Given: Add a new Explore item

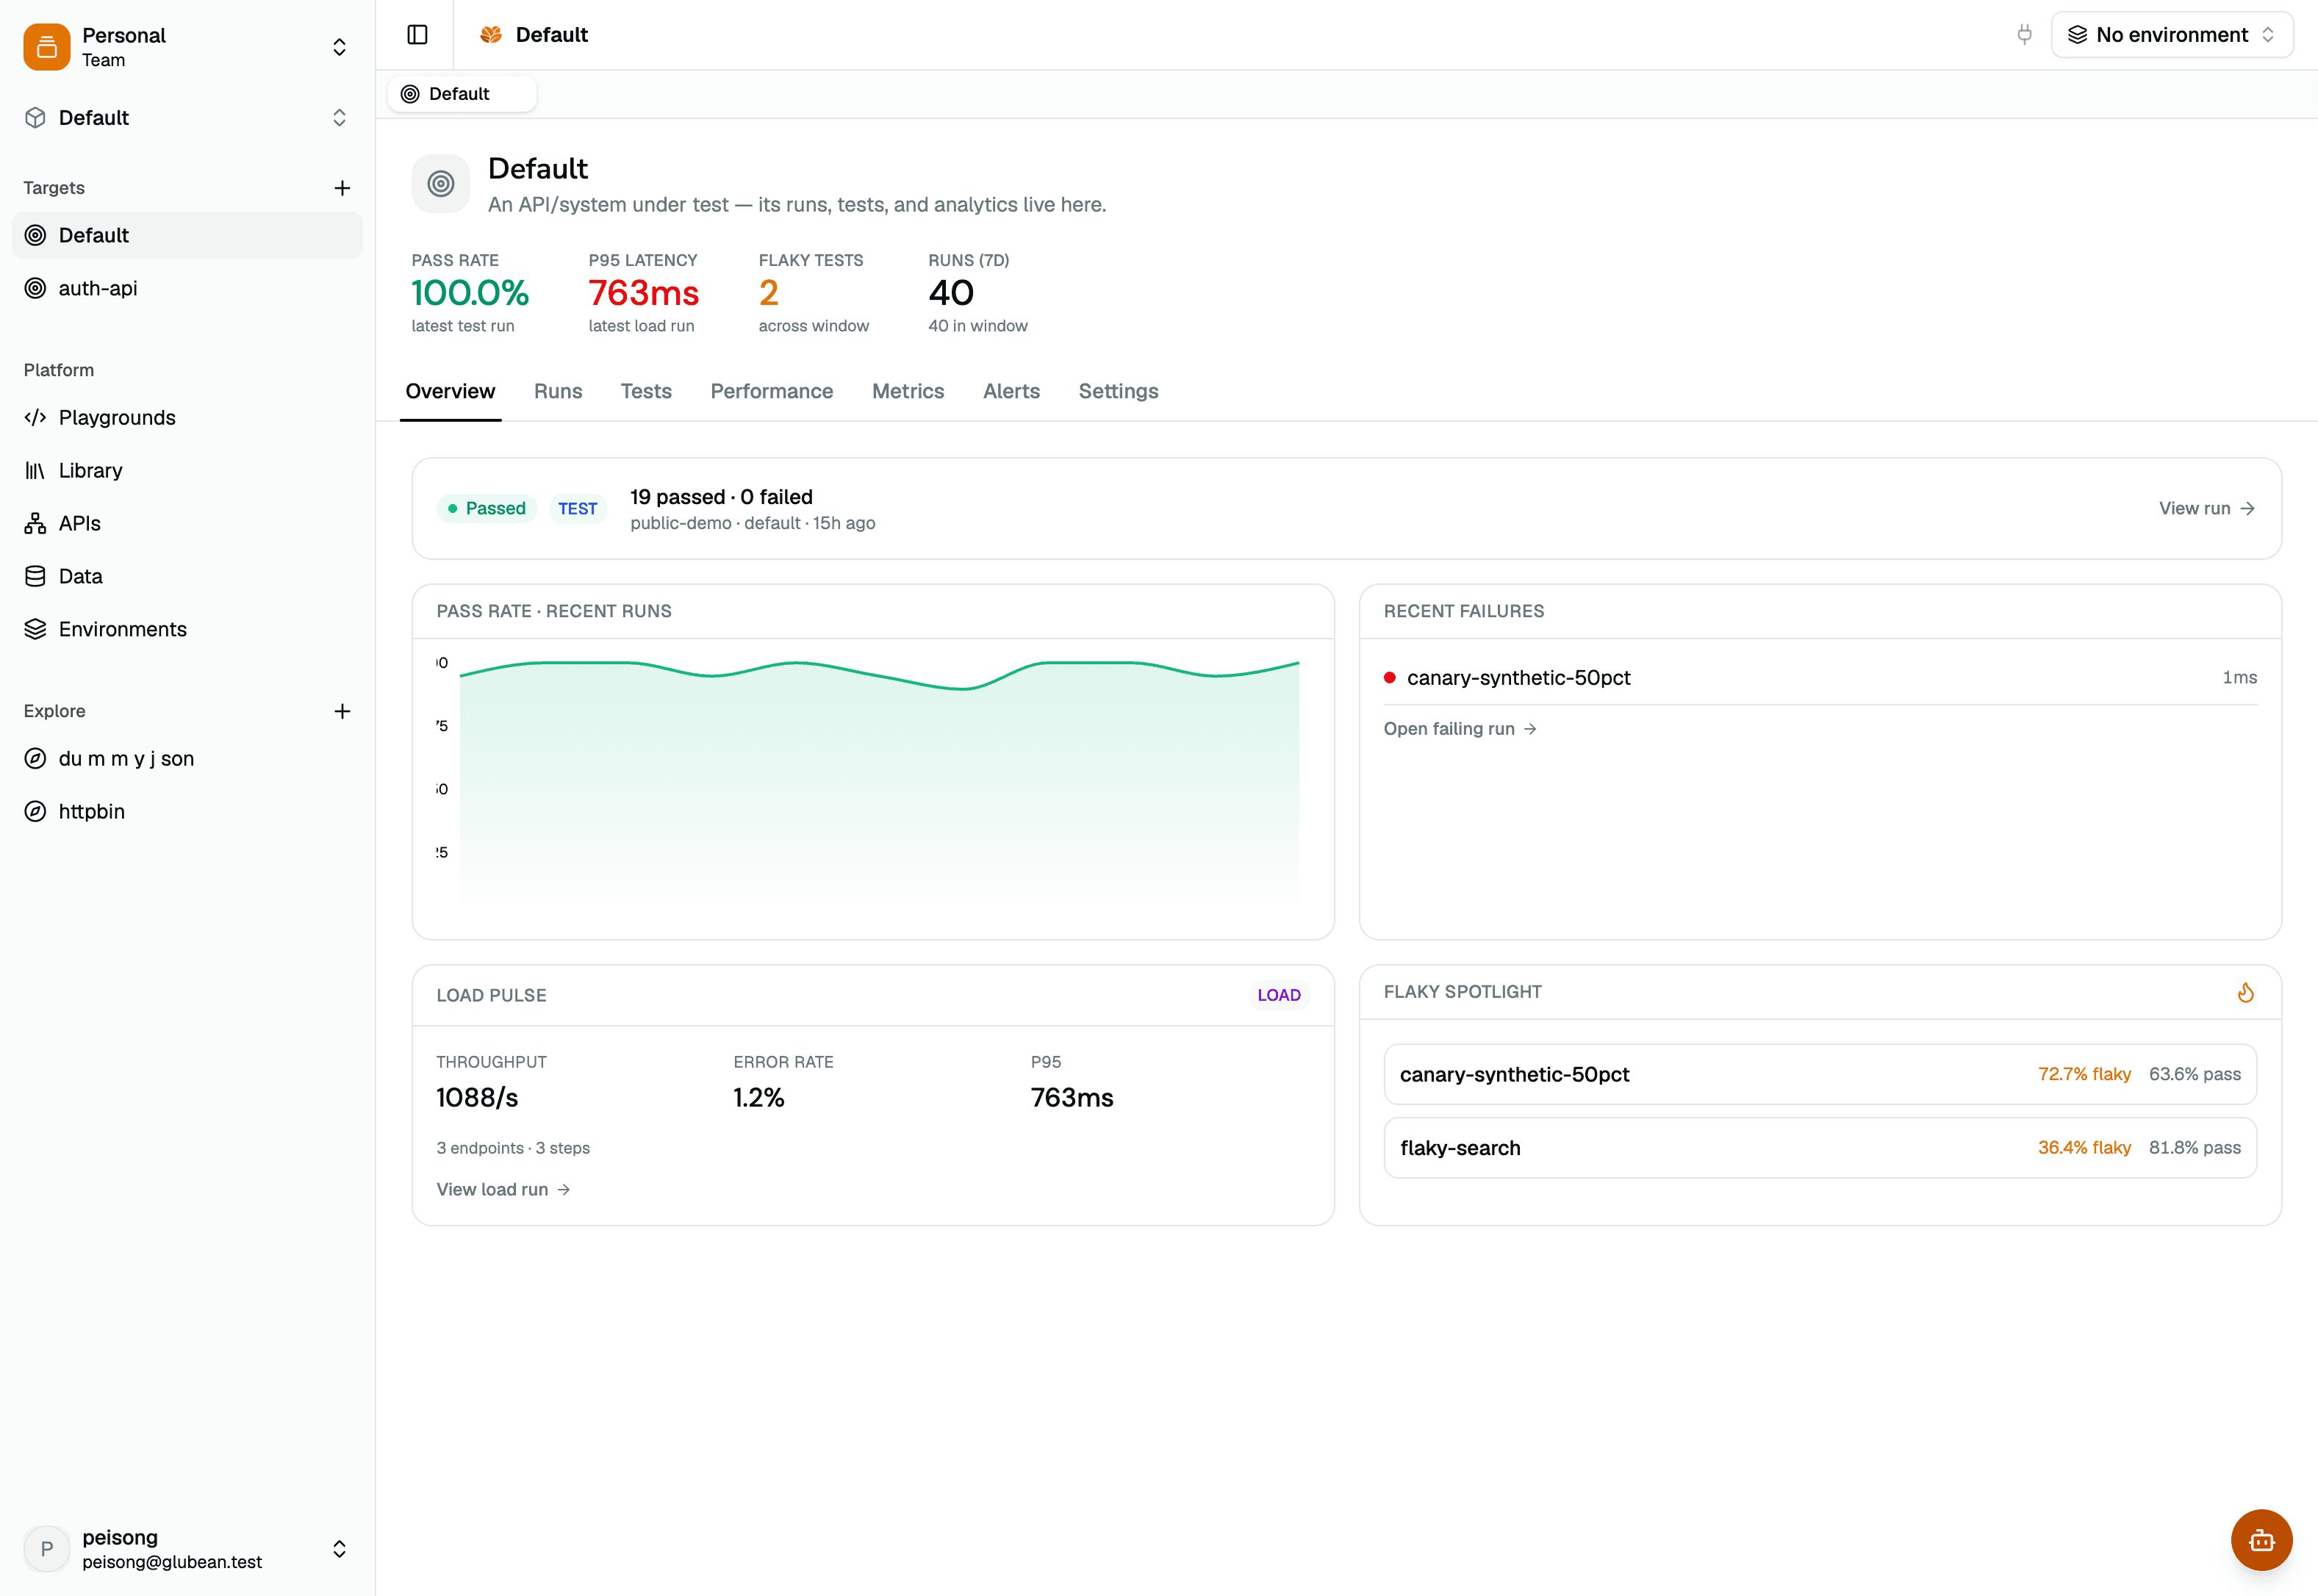Looking at the screenshot, I should pyautogui.click(x=342, y=711).
